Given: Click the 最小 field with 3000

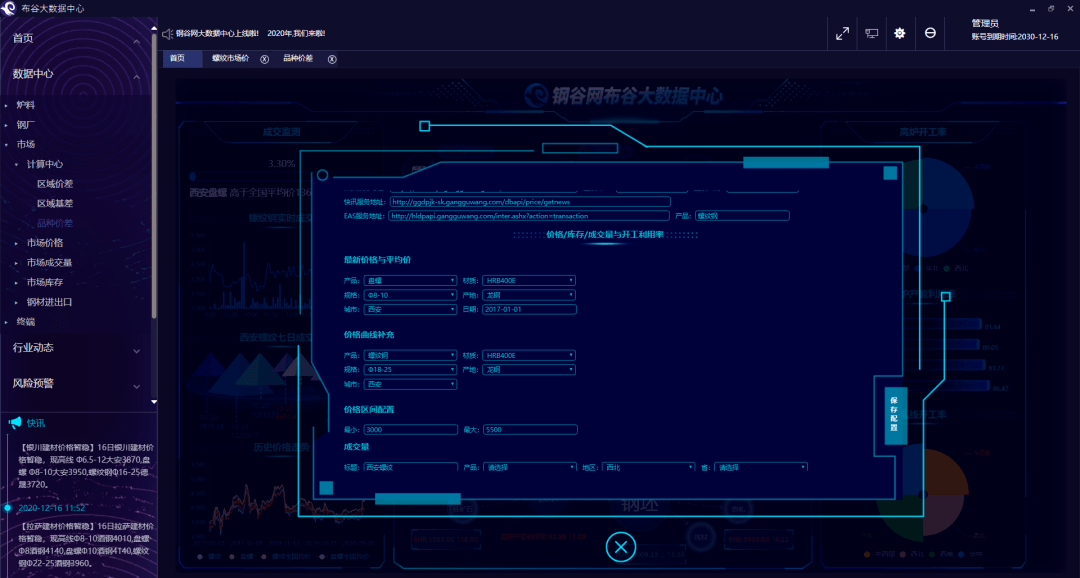Looking at the screenshot, I should tap(411, 429).
